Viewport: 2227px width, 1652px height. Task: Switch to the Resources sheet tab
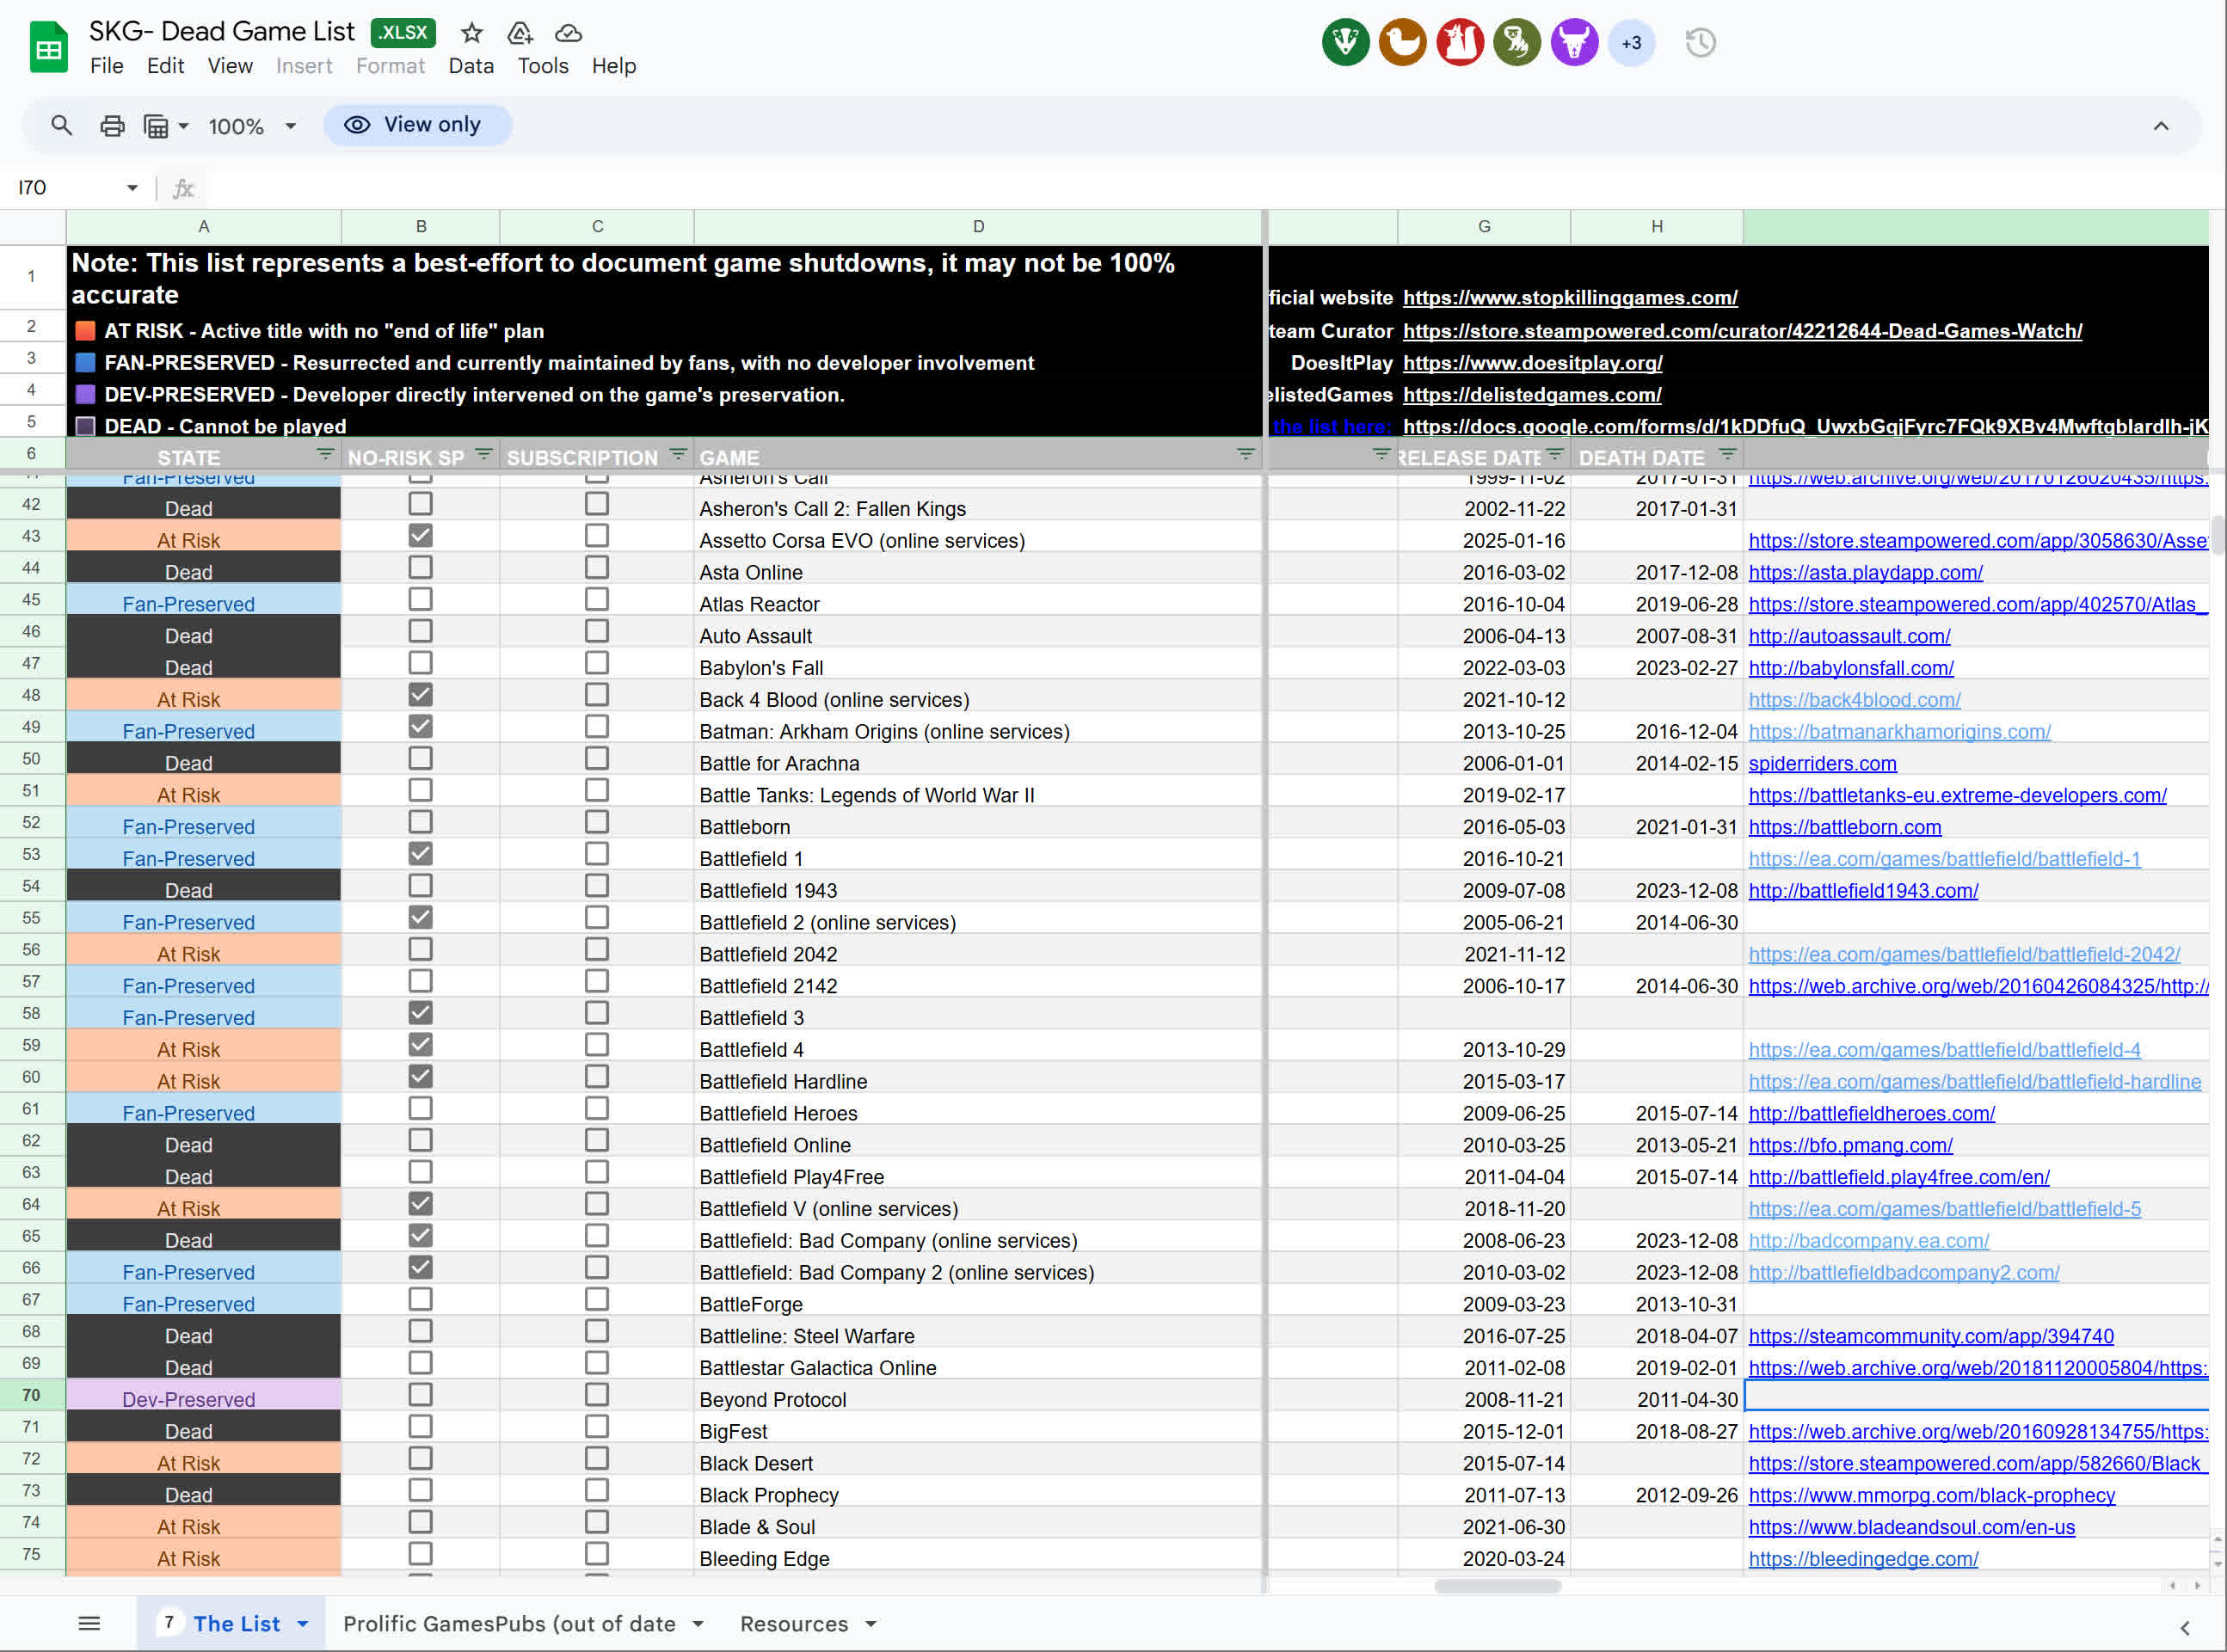pos(793,1624)
